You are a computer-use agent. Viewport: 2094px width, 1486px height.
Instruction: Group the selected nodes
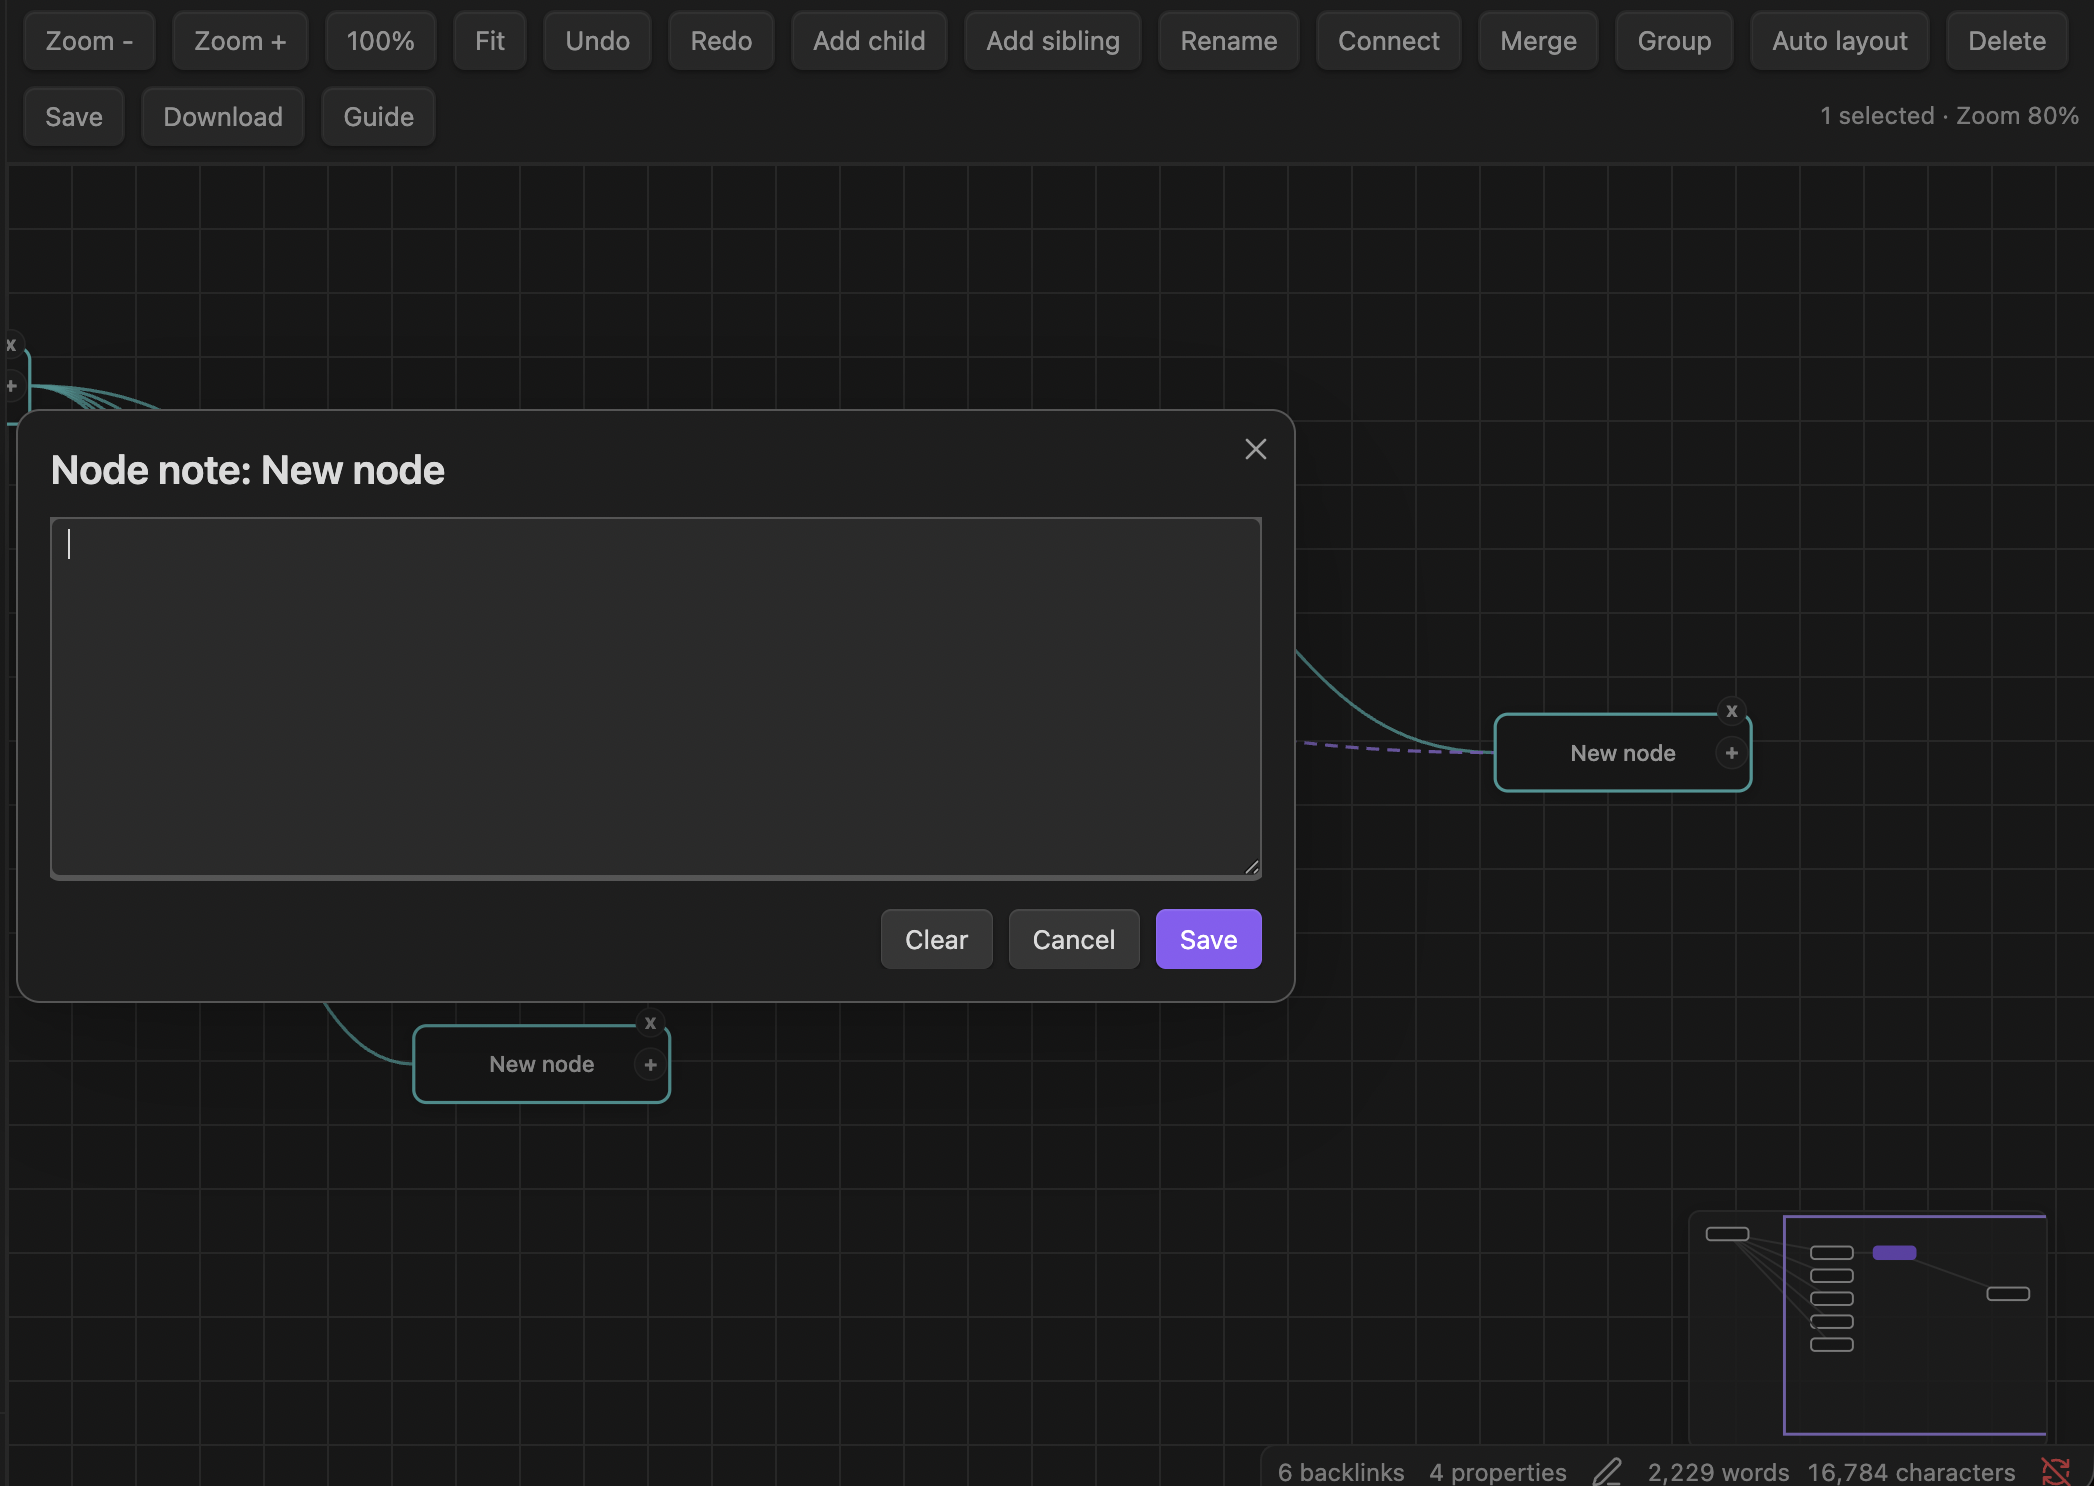point(1674,41)
